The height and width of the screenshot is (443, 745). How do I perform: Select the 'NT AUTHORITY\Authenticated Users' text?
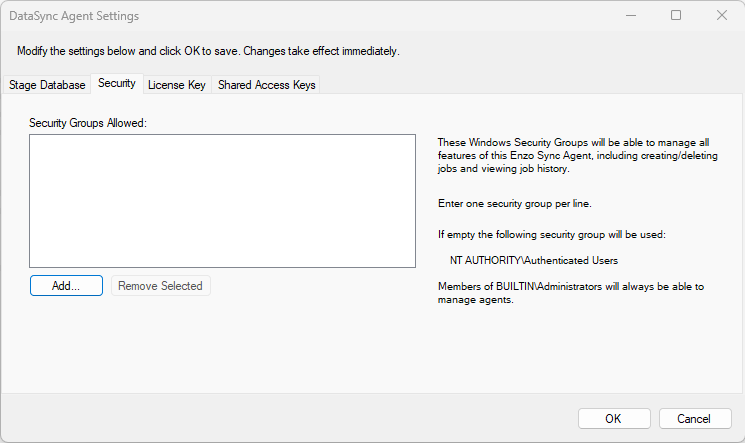[x=534, y=260]
